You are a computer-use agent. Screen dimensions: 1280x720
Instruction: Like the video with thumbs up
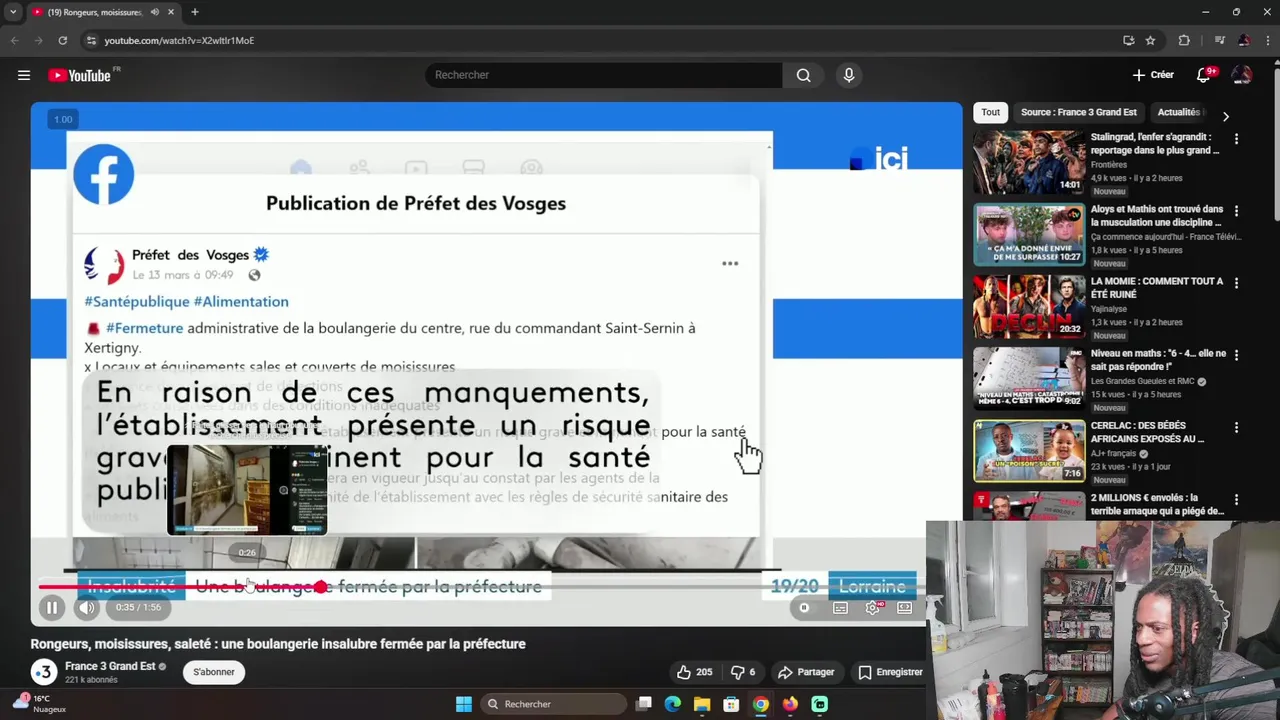pos(694,672)
